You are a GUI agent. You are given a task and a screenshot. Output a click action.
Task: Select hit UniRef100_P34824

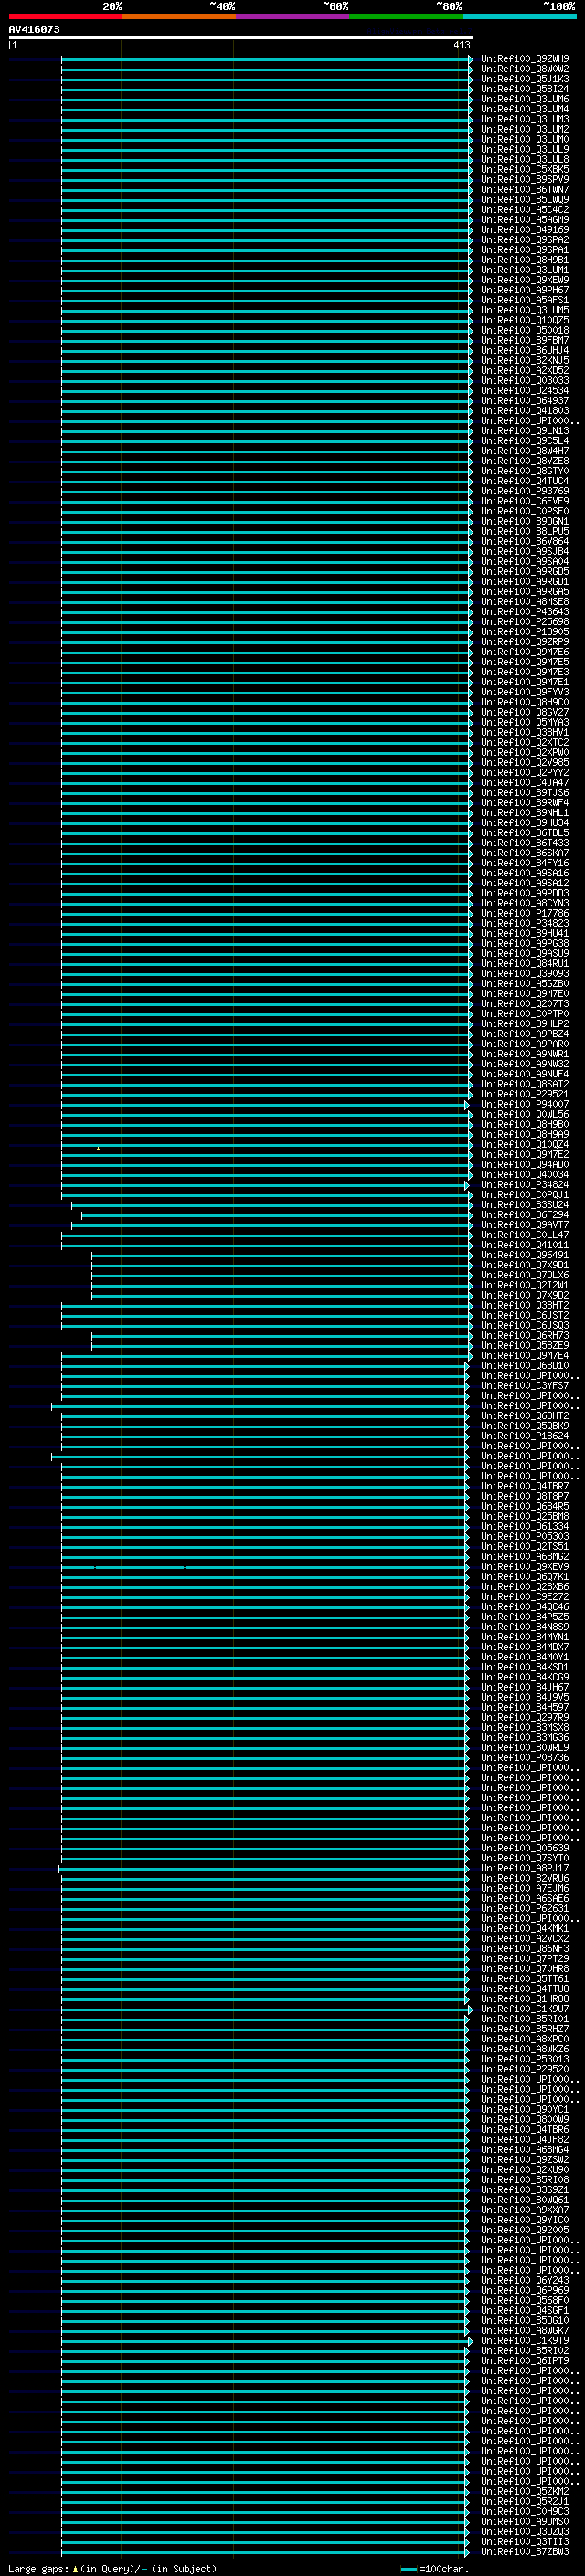525,1185
